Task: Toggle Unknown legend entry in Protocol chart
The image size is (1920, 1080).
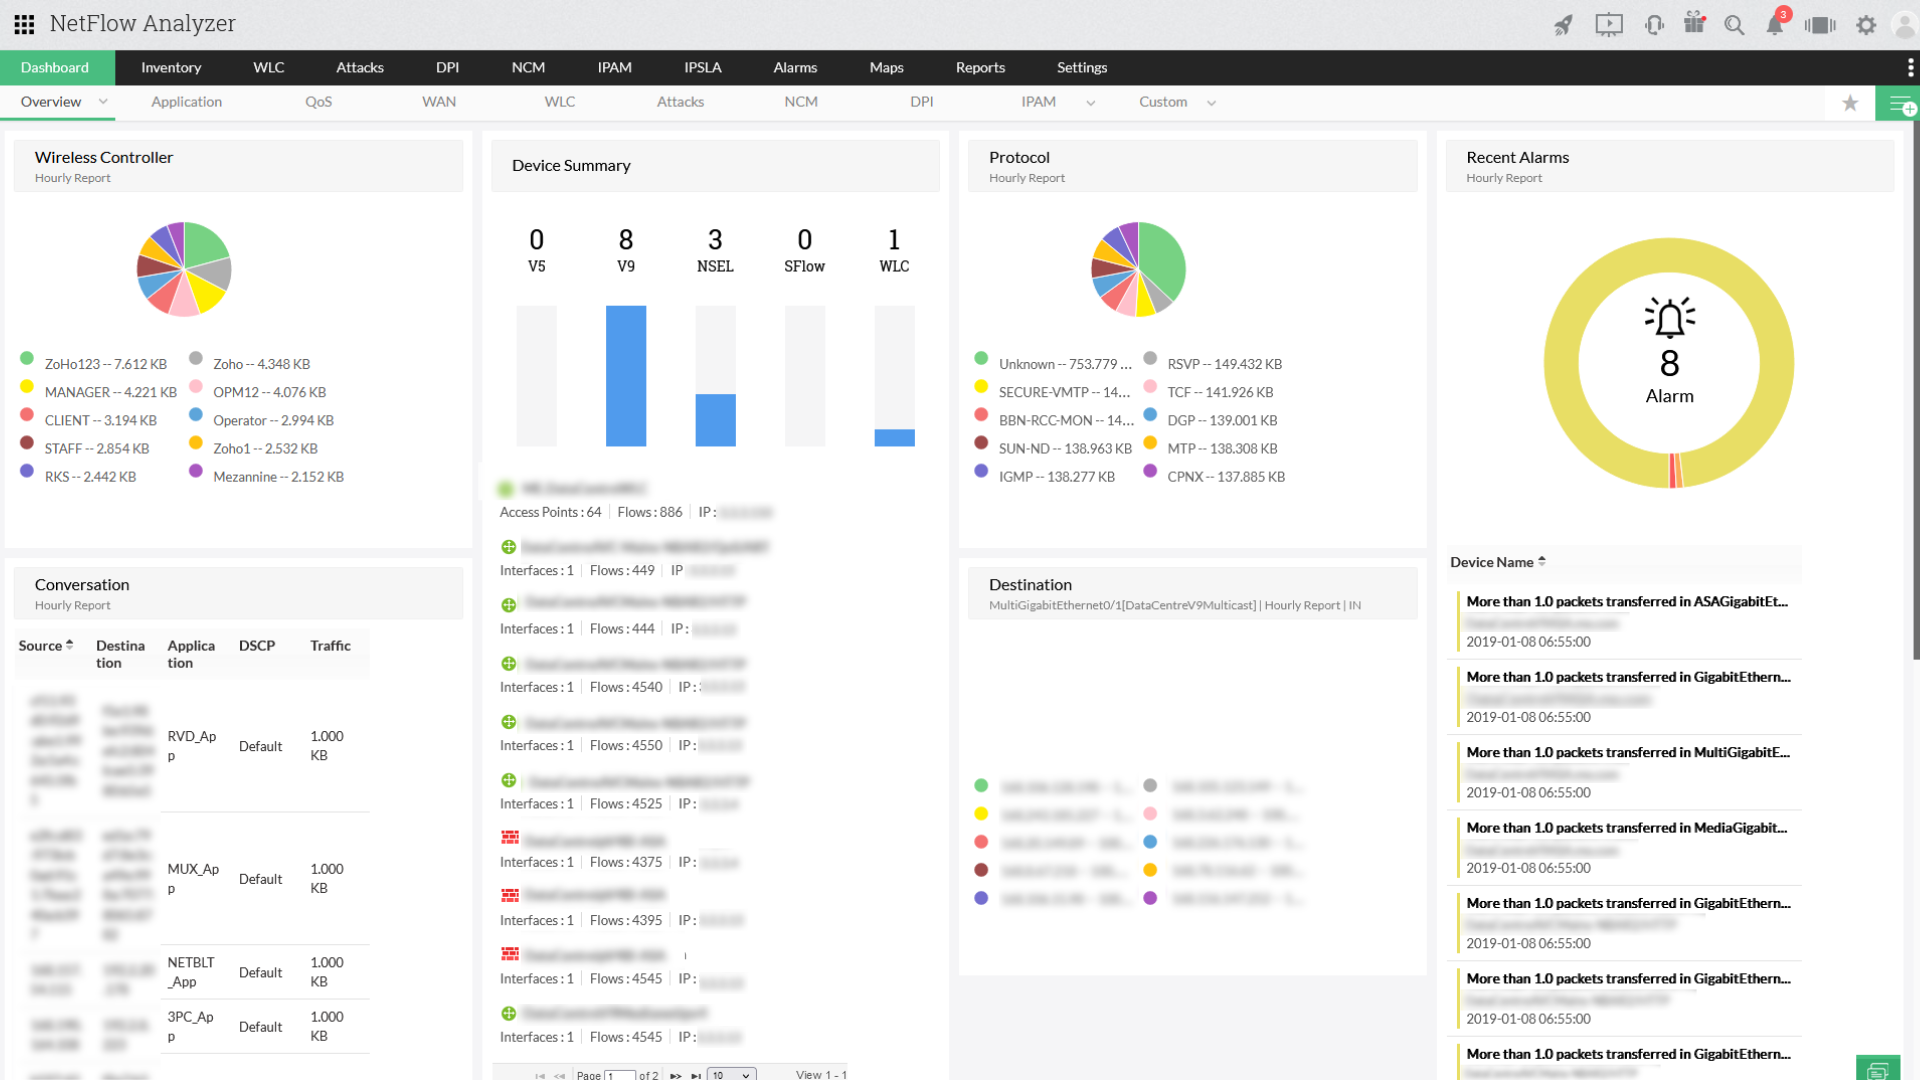Action: point(1064,364)
